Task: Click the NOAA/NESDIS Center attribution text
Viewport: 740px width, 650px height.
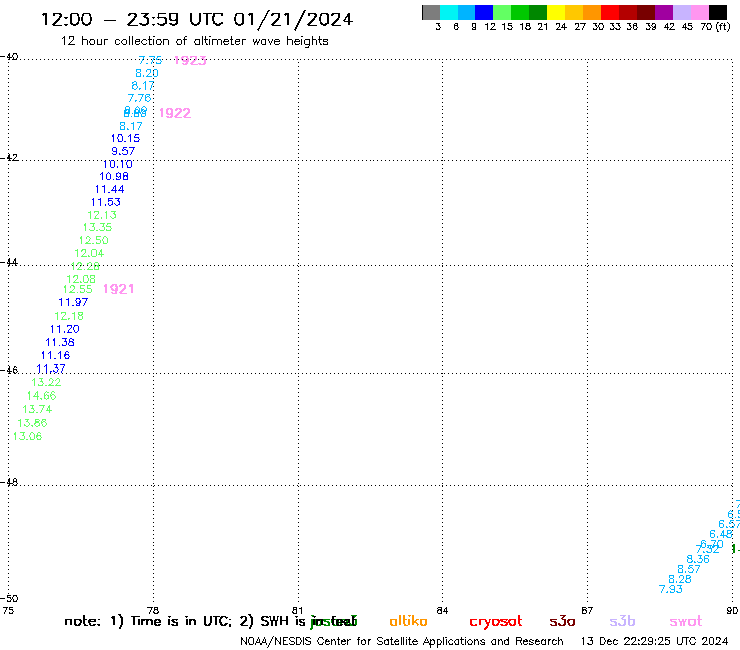Action: pyautogui.click(x=402, y=642)
